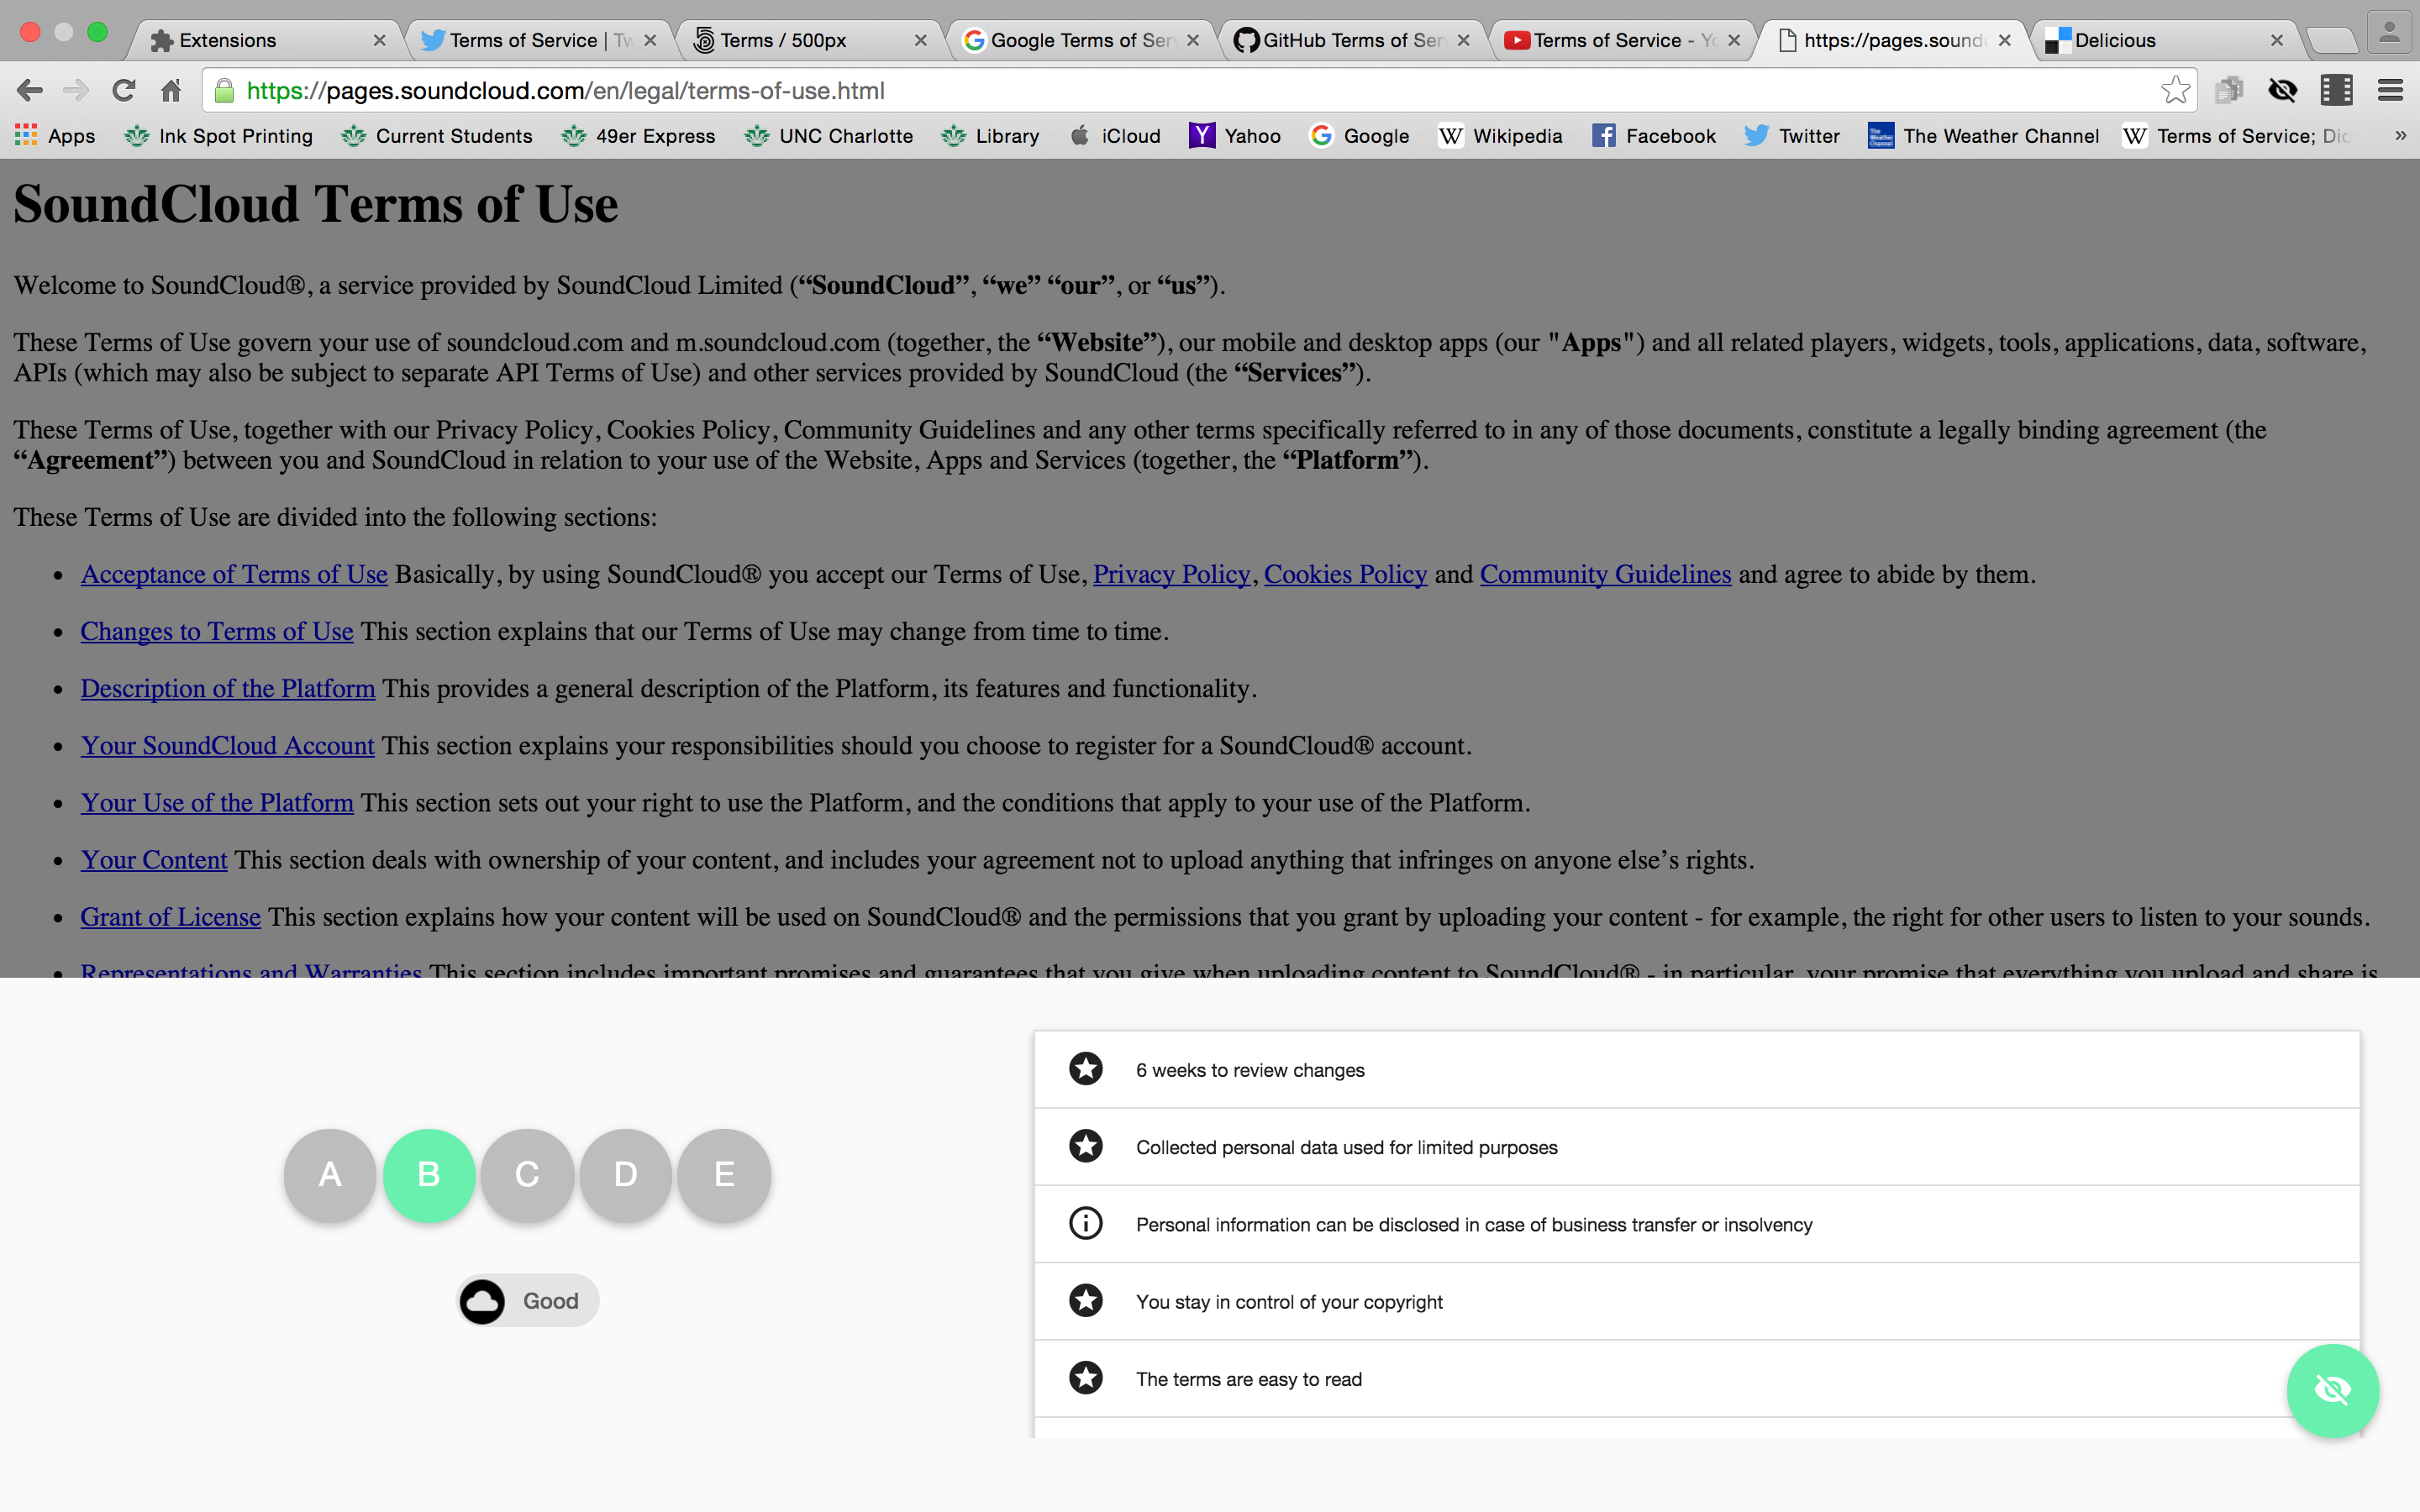Click the Apps grid bookmark icon
The width and height of the screenshot is (2420, 1512).
point(26,135)
